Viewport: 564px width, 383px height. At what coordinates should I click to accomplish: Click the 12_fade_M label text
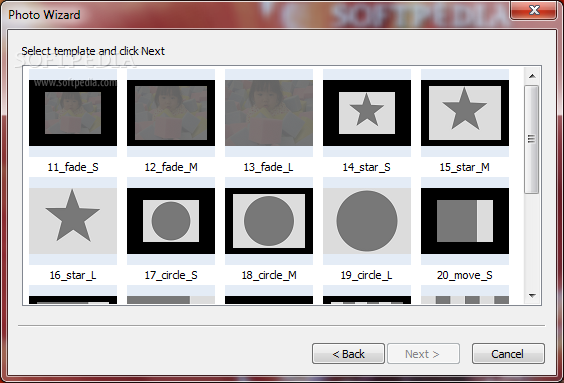pyautogui.click(x=171, y=167)
